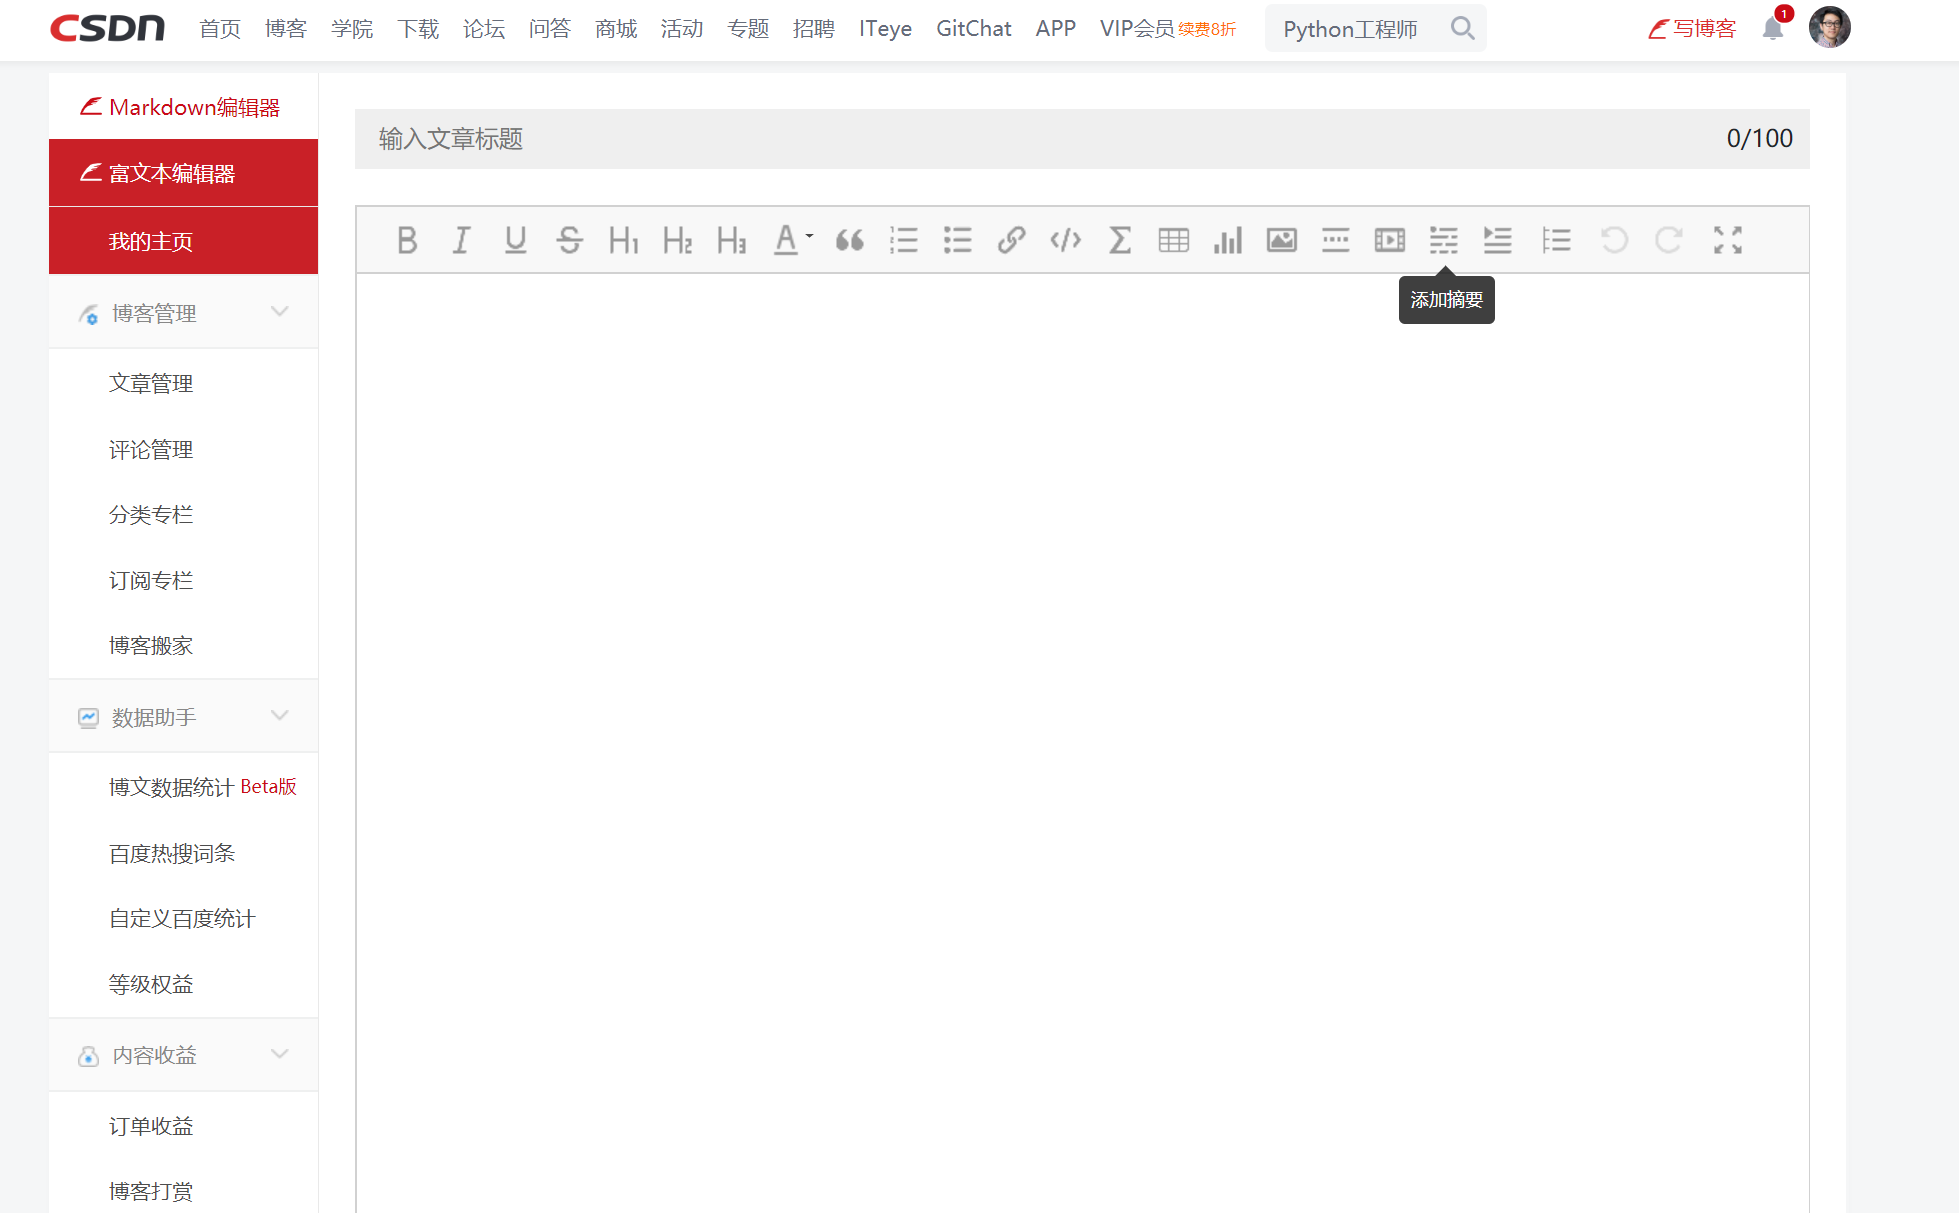Open 文章管理 in sidebar menu
Screen dimensions: 1959x1213
pos(151,383)
